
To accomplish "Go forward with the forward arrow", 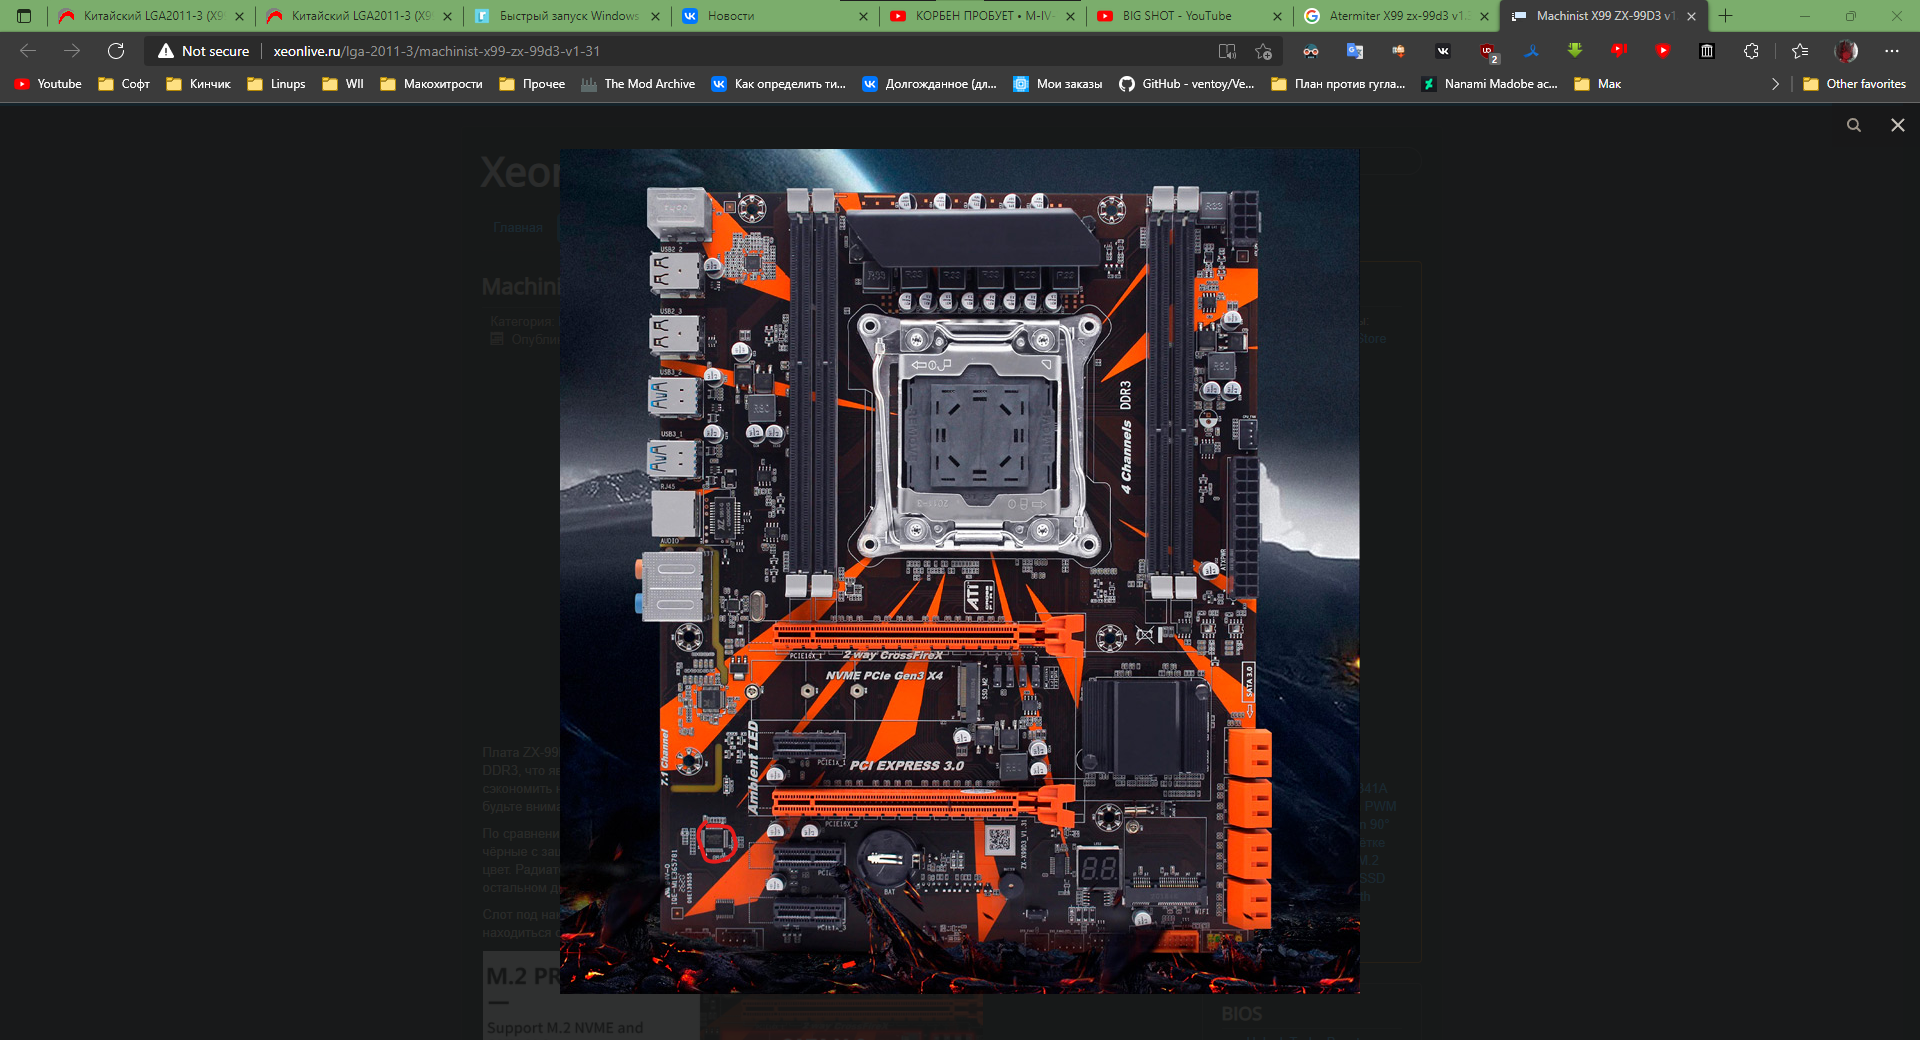I will click(72, 51).
